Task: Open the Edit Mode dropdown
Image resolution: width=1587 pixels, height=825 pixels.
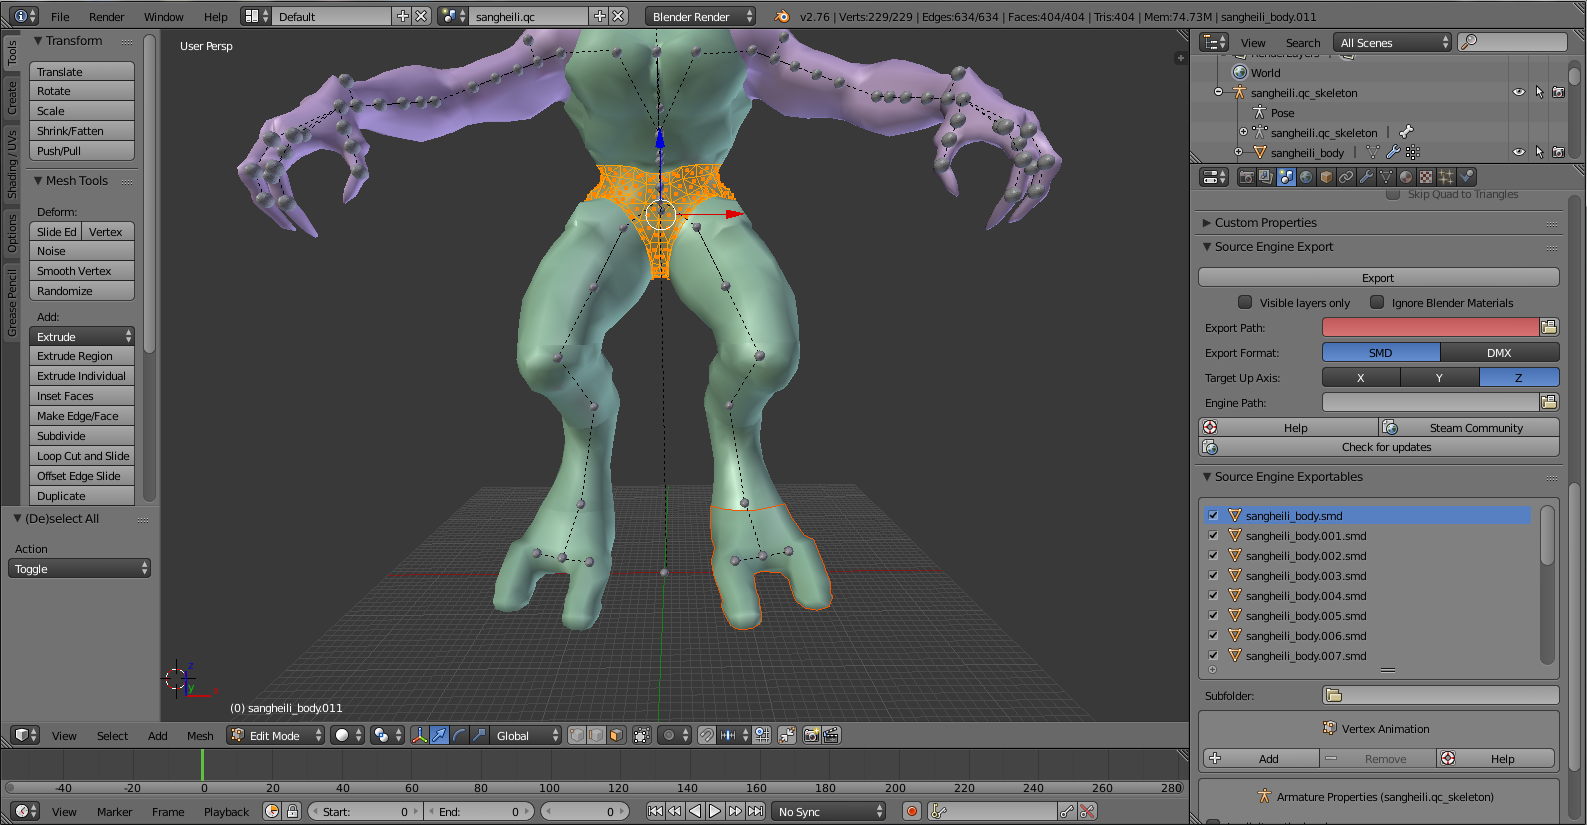Action: pyautogui.click(x=276, y=735)
